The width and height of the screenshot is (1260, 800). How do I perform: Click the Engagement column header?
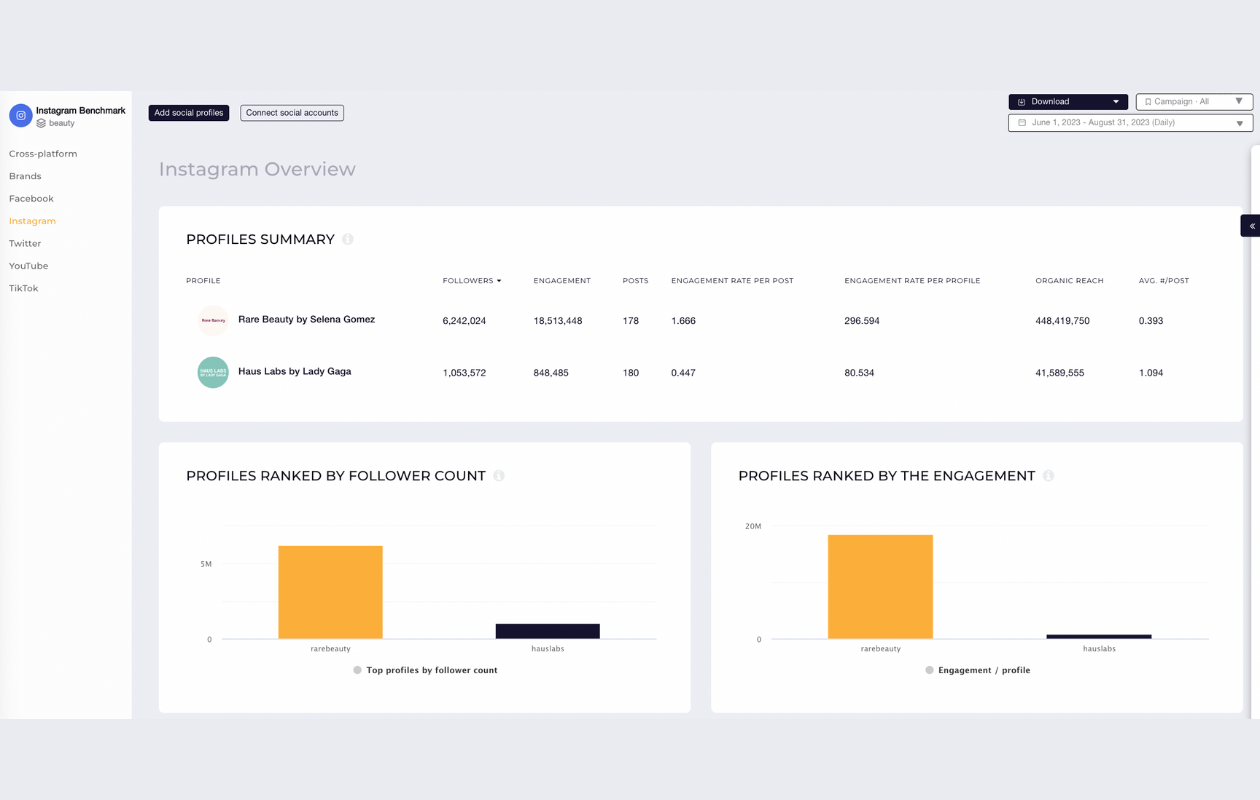562,281
